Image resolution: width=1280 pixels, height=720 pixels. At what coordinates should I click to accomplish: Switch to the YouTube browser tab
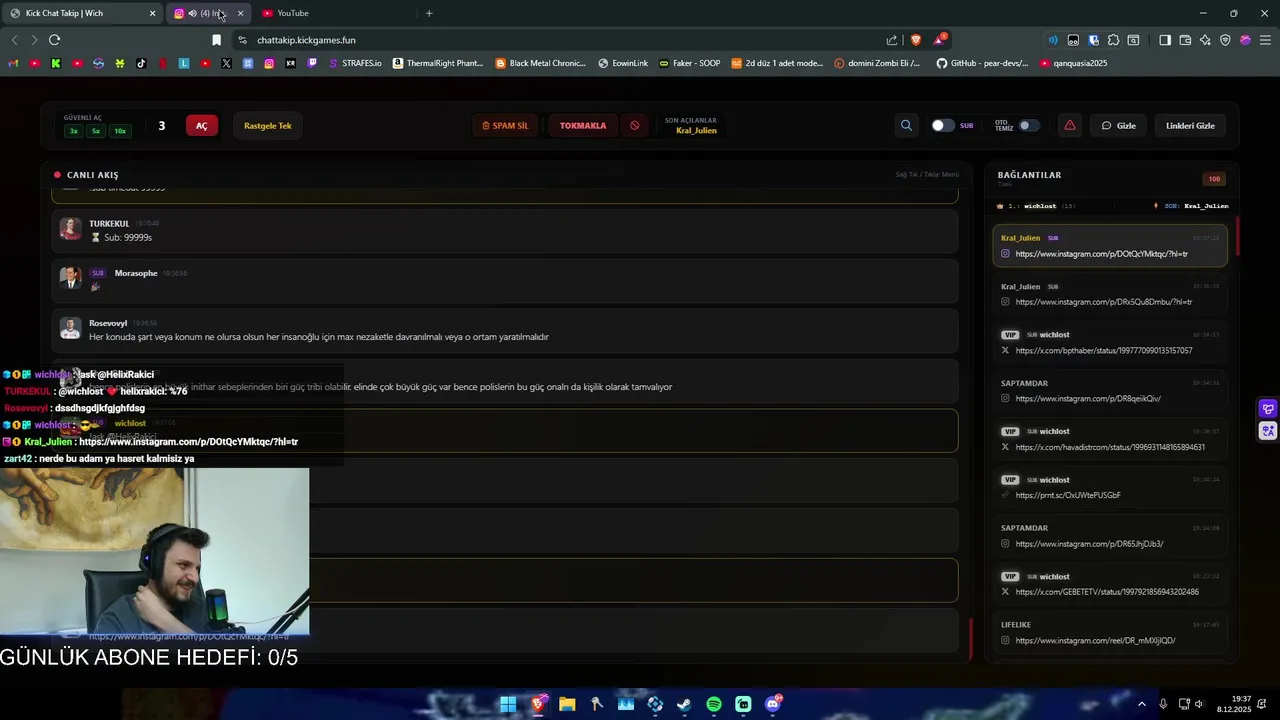coord(335,13)
